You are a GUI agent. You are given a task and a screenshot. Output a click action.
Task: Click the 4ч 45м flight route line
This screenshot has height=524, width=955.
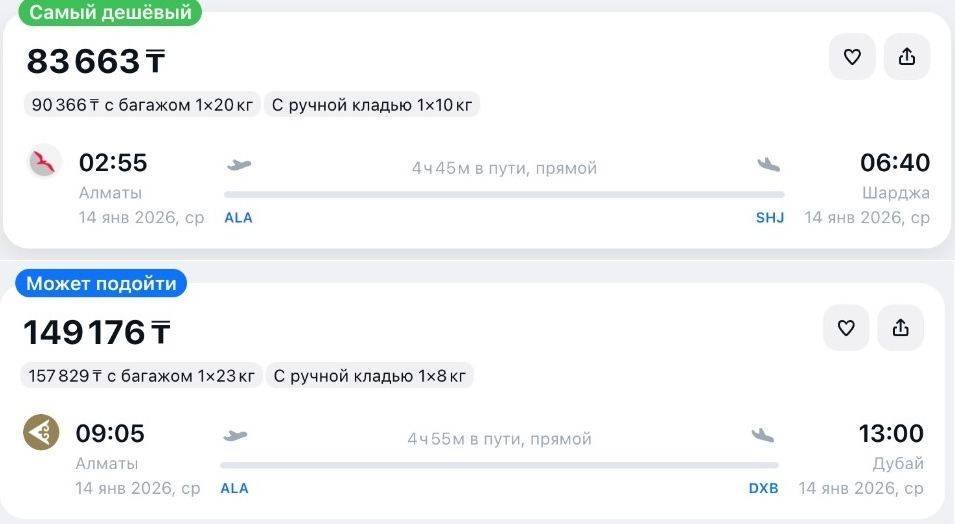504,194
